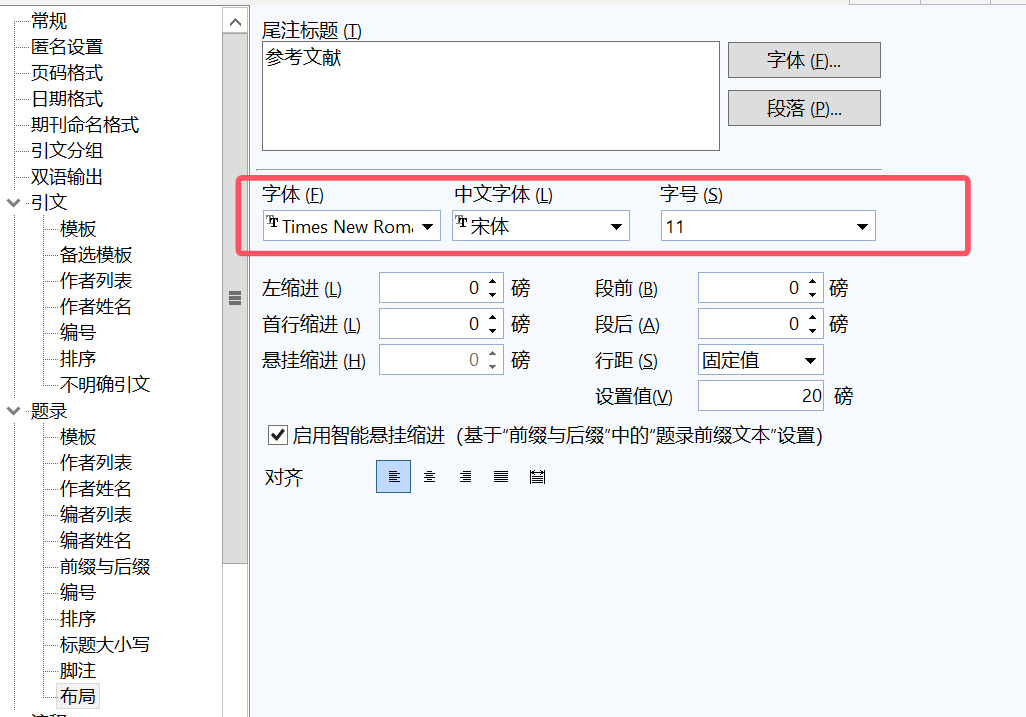Viewport: 1026px width, 717px height.
Task: Select 作者姓名 under 引文
Action: tap(96, 307)
